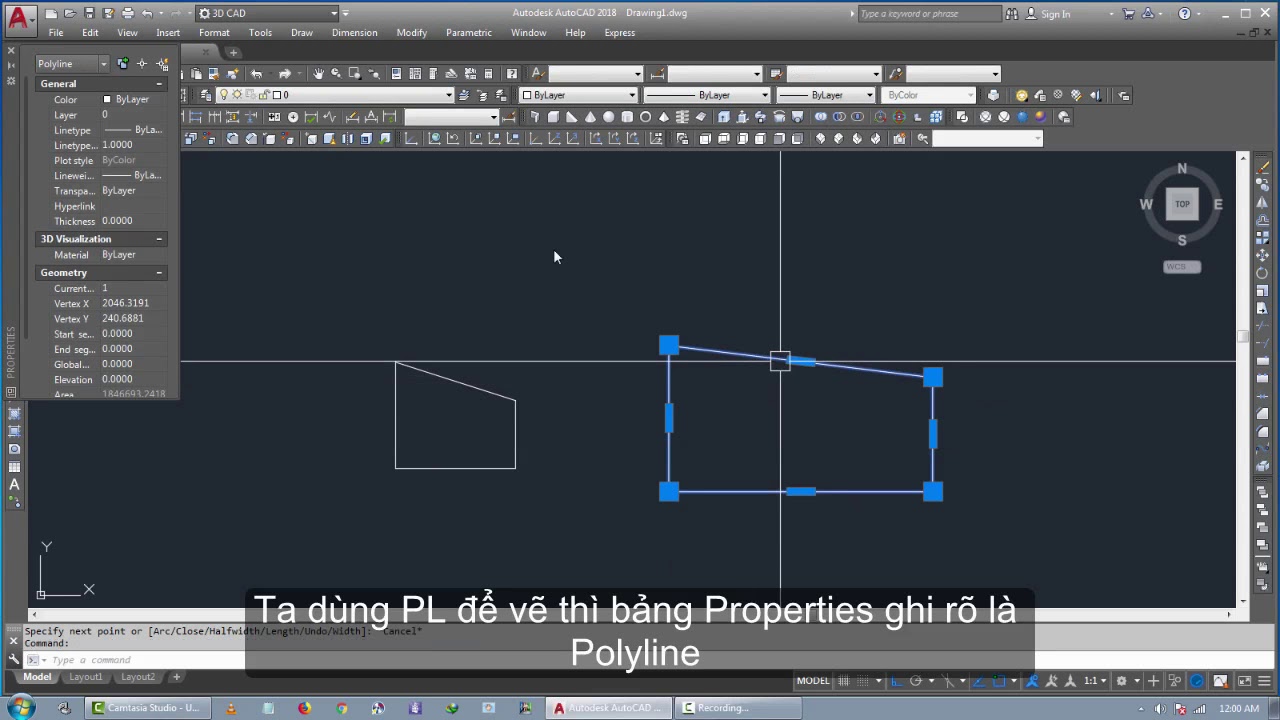1280x720 pixels.
Task: Click the Plot printer icon beside ByColor
Action: pyautogui.click(x=992, y=95)
